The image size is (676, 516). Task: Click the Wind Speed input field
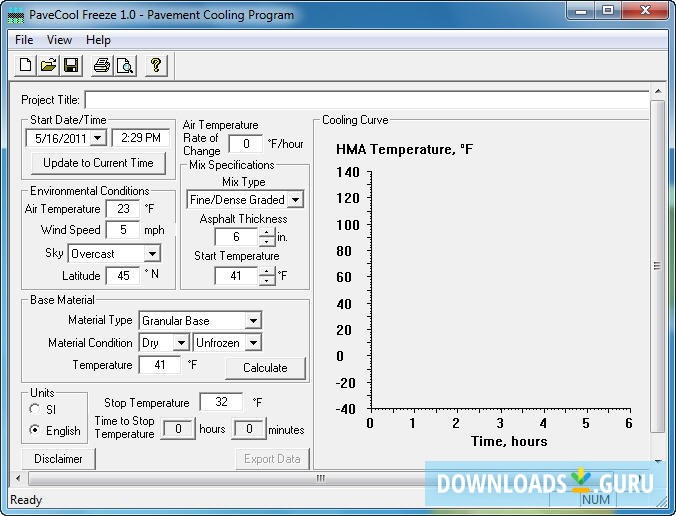(123, 230)
